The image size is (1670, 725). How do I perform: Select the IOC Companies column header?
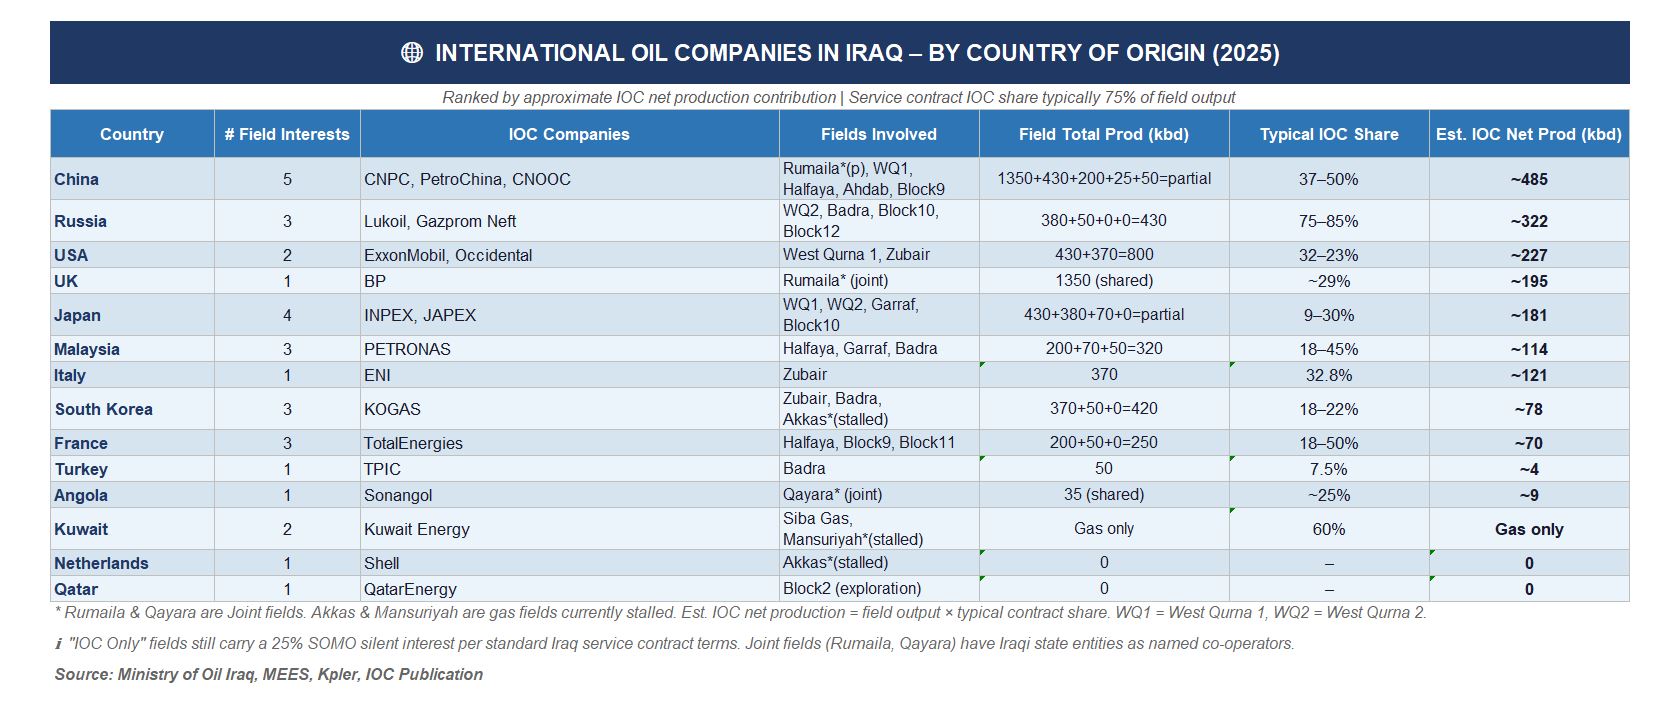(x=569, y=134)
